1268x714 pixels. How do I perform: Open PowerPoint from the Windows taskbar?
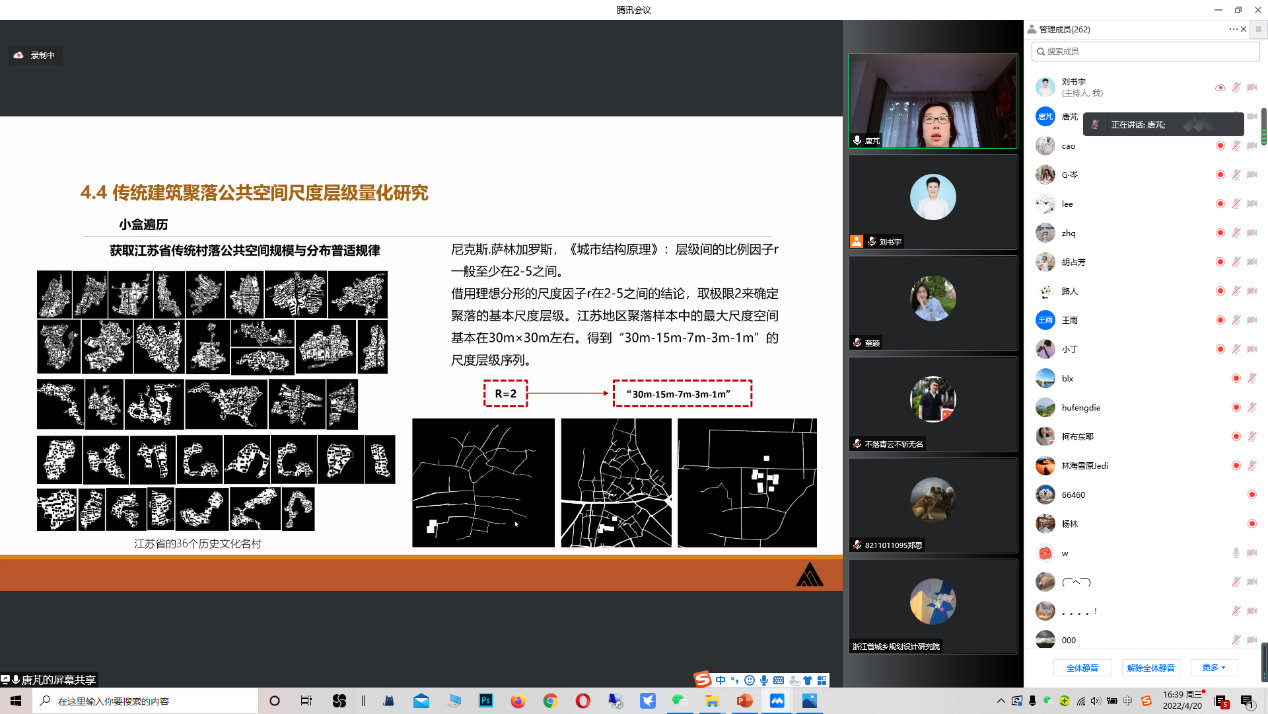[x=744, y=701]
